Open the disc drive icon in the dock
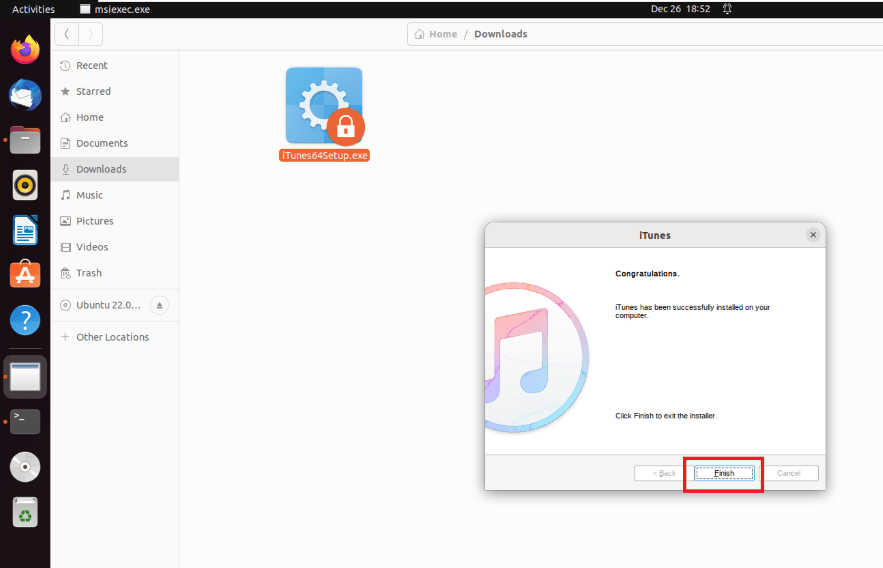The height and width of the screenshot is (568, 883). (25, 467)
